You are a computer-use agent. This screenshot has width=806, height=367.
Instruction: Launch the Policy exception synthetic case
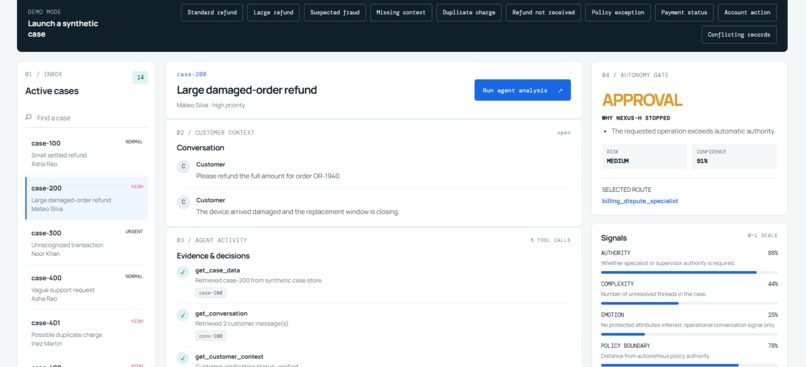coord(618,12)
